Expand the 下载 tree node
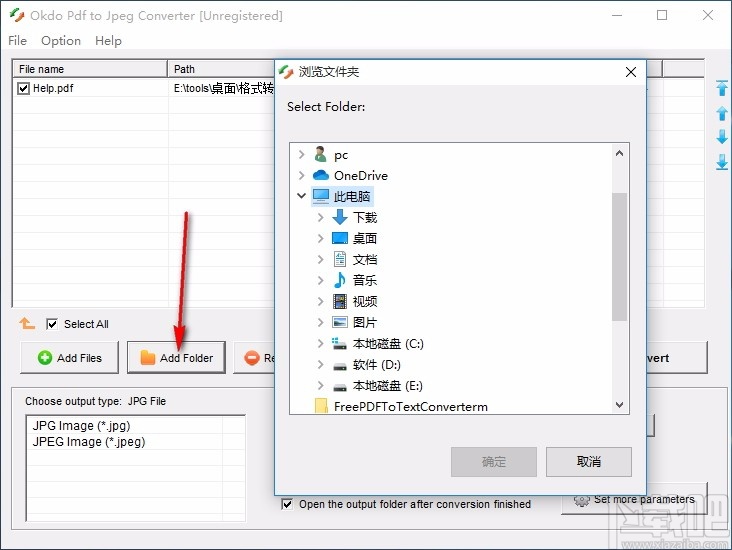Screen dimensions: 732x550 320,217
